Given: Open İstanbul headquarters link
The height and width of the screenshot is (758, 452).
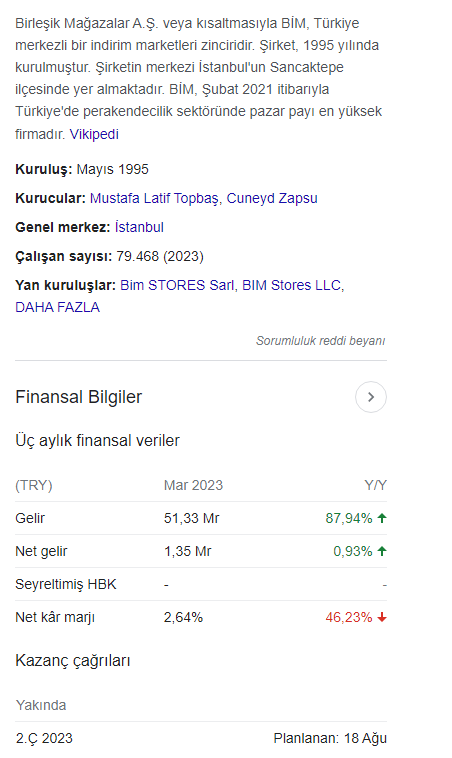Looking at the screenshot, I should click(139, 227).
